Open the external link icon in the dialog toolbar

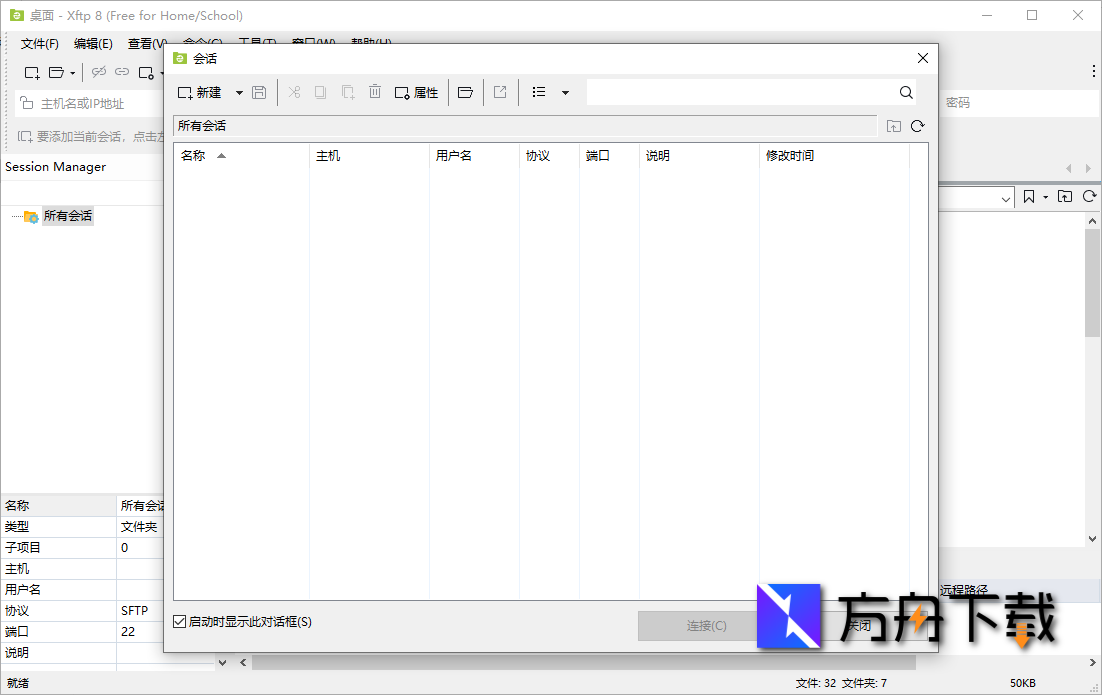(x=500, y=92)
